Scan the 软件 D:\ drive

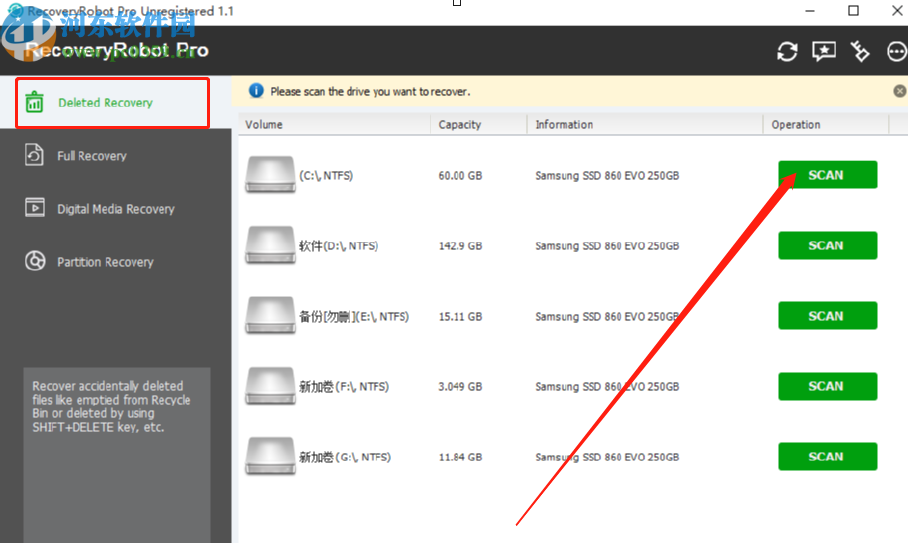(x=828, y=245)
